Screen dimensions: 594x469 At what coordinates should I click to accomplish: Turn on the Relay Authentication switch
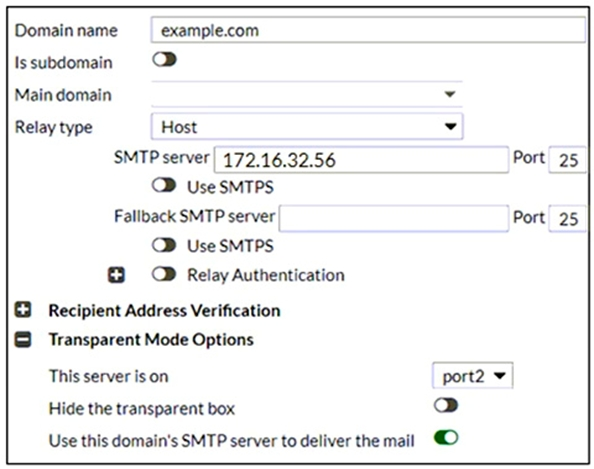(164, 274)
